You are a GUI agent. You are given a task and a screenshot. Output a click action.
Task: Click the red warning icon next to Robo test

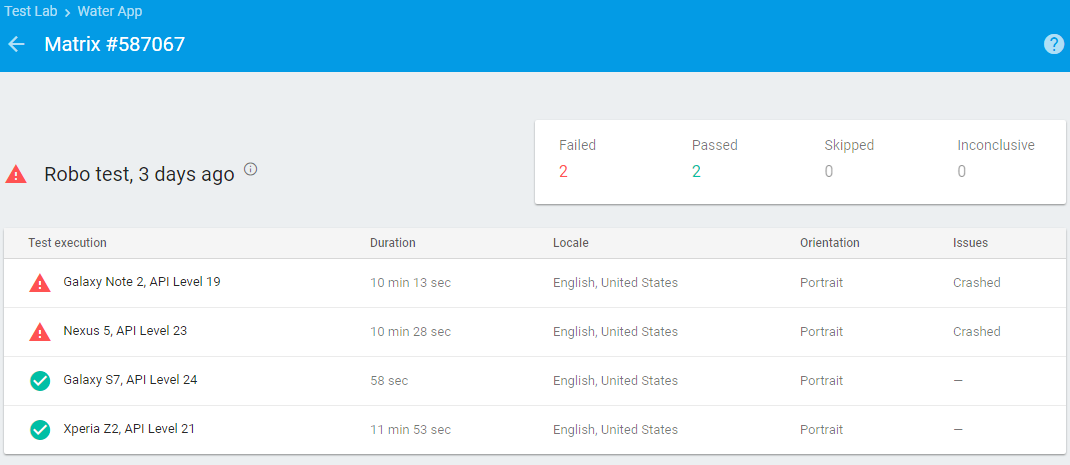16,174
